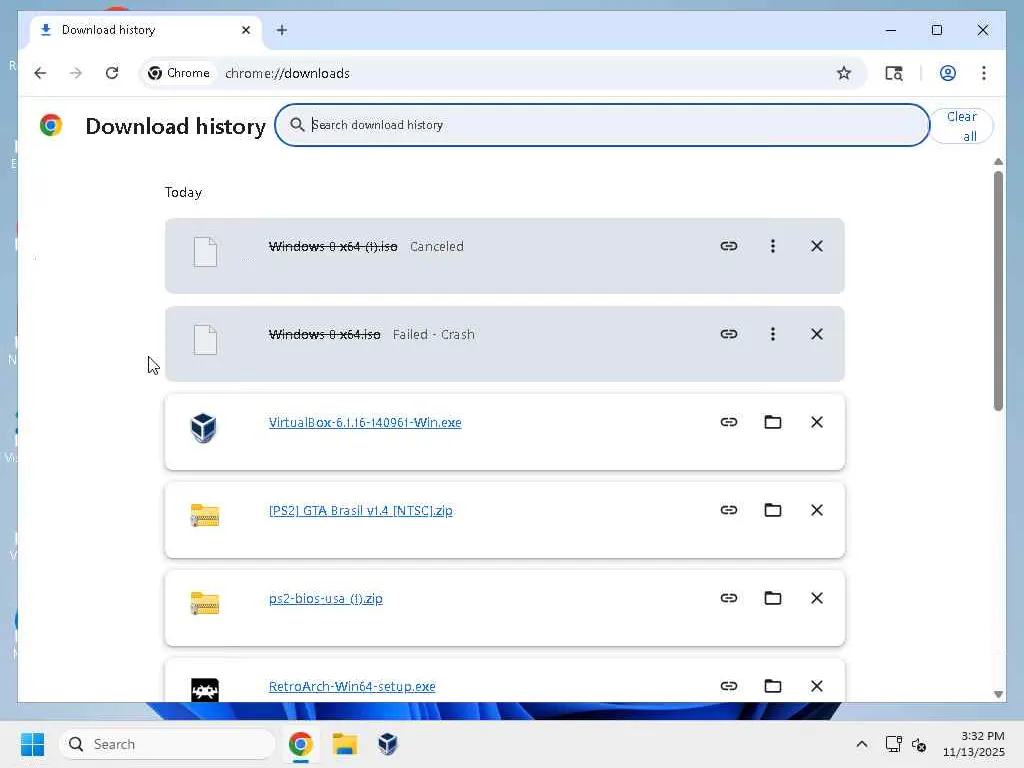Viewport: 1024px width, 768px height.
Task: Show hidden system tray icons
Action: point(862,744)
